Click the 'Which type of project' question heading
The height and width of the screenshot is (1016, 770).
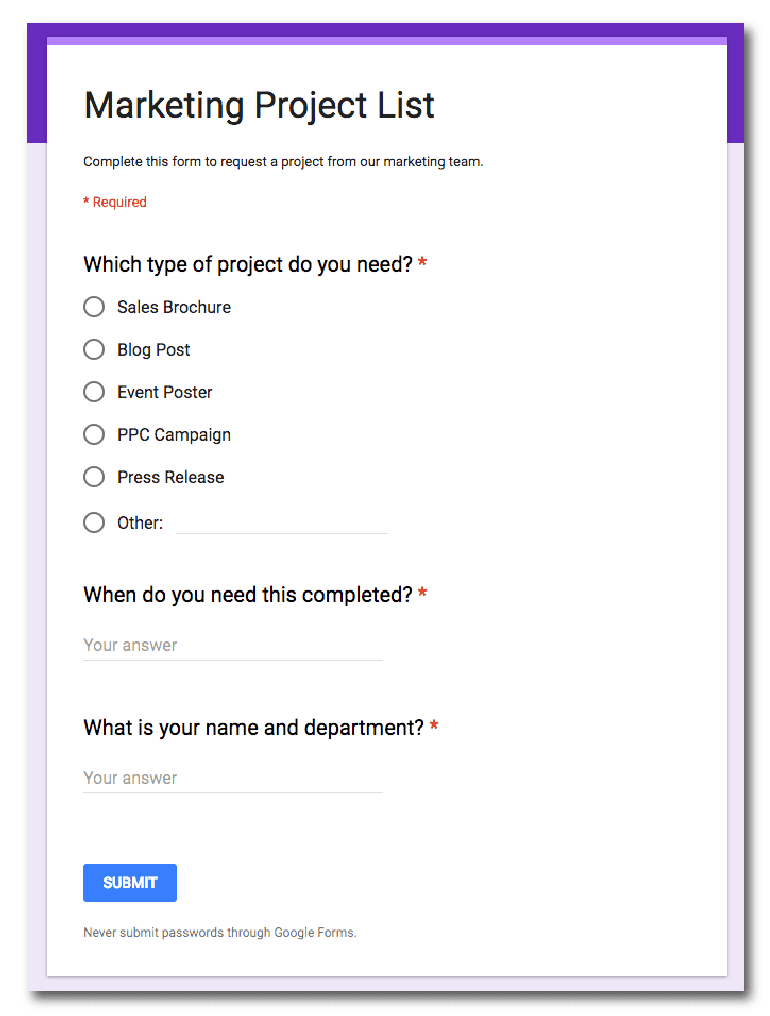[247, 265]
